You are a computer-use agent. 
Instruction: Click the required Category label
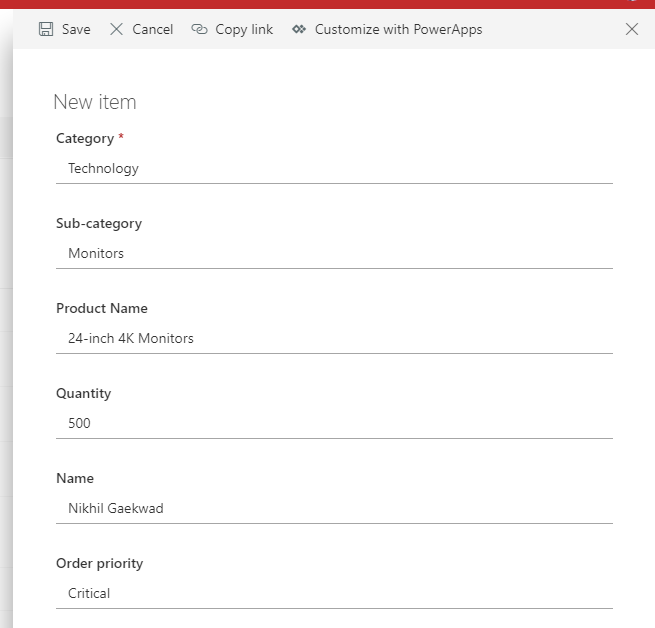(x=85, y=139)
